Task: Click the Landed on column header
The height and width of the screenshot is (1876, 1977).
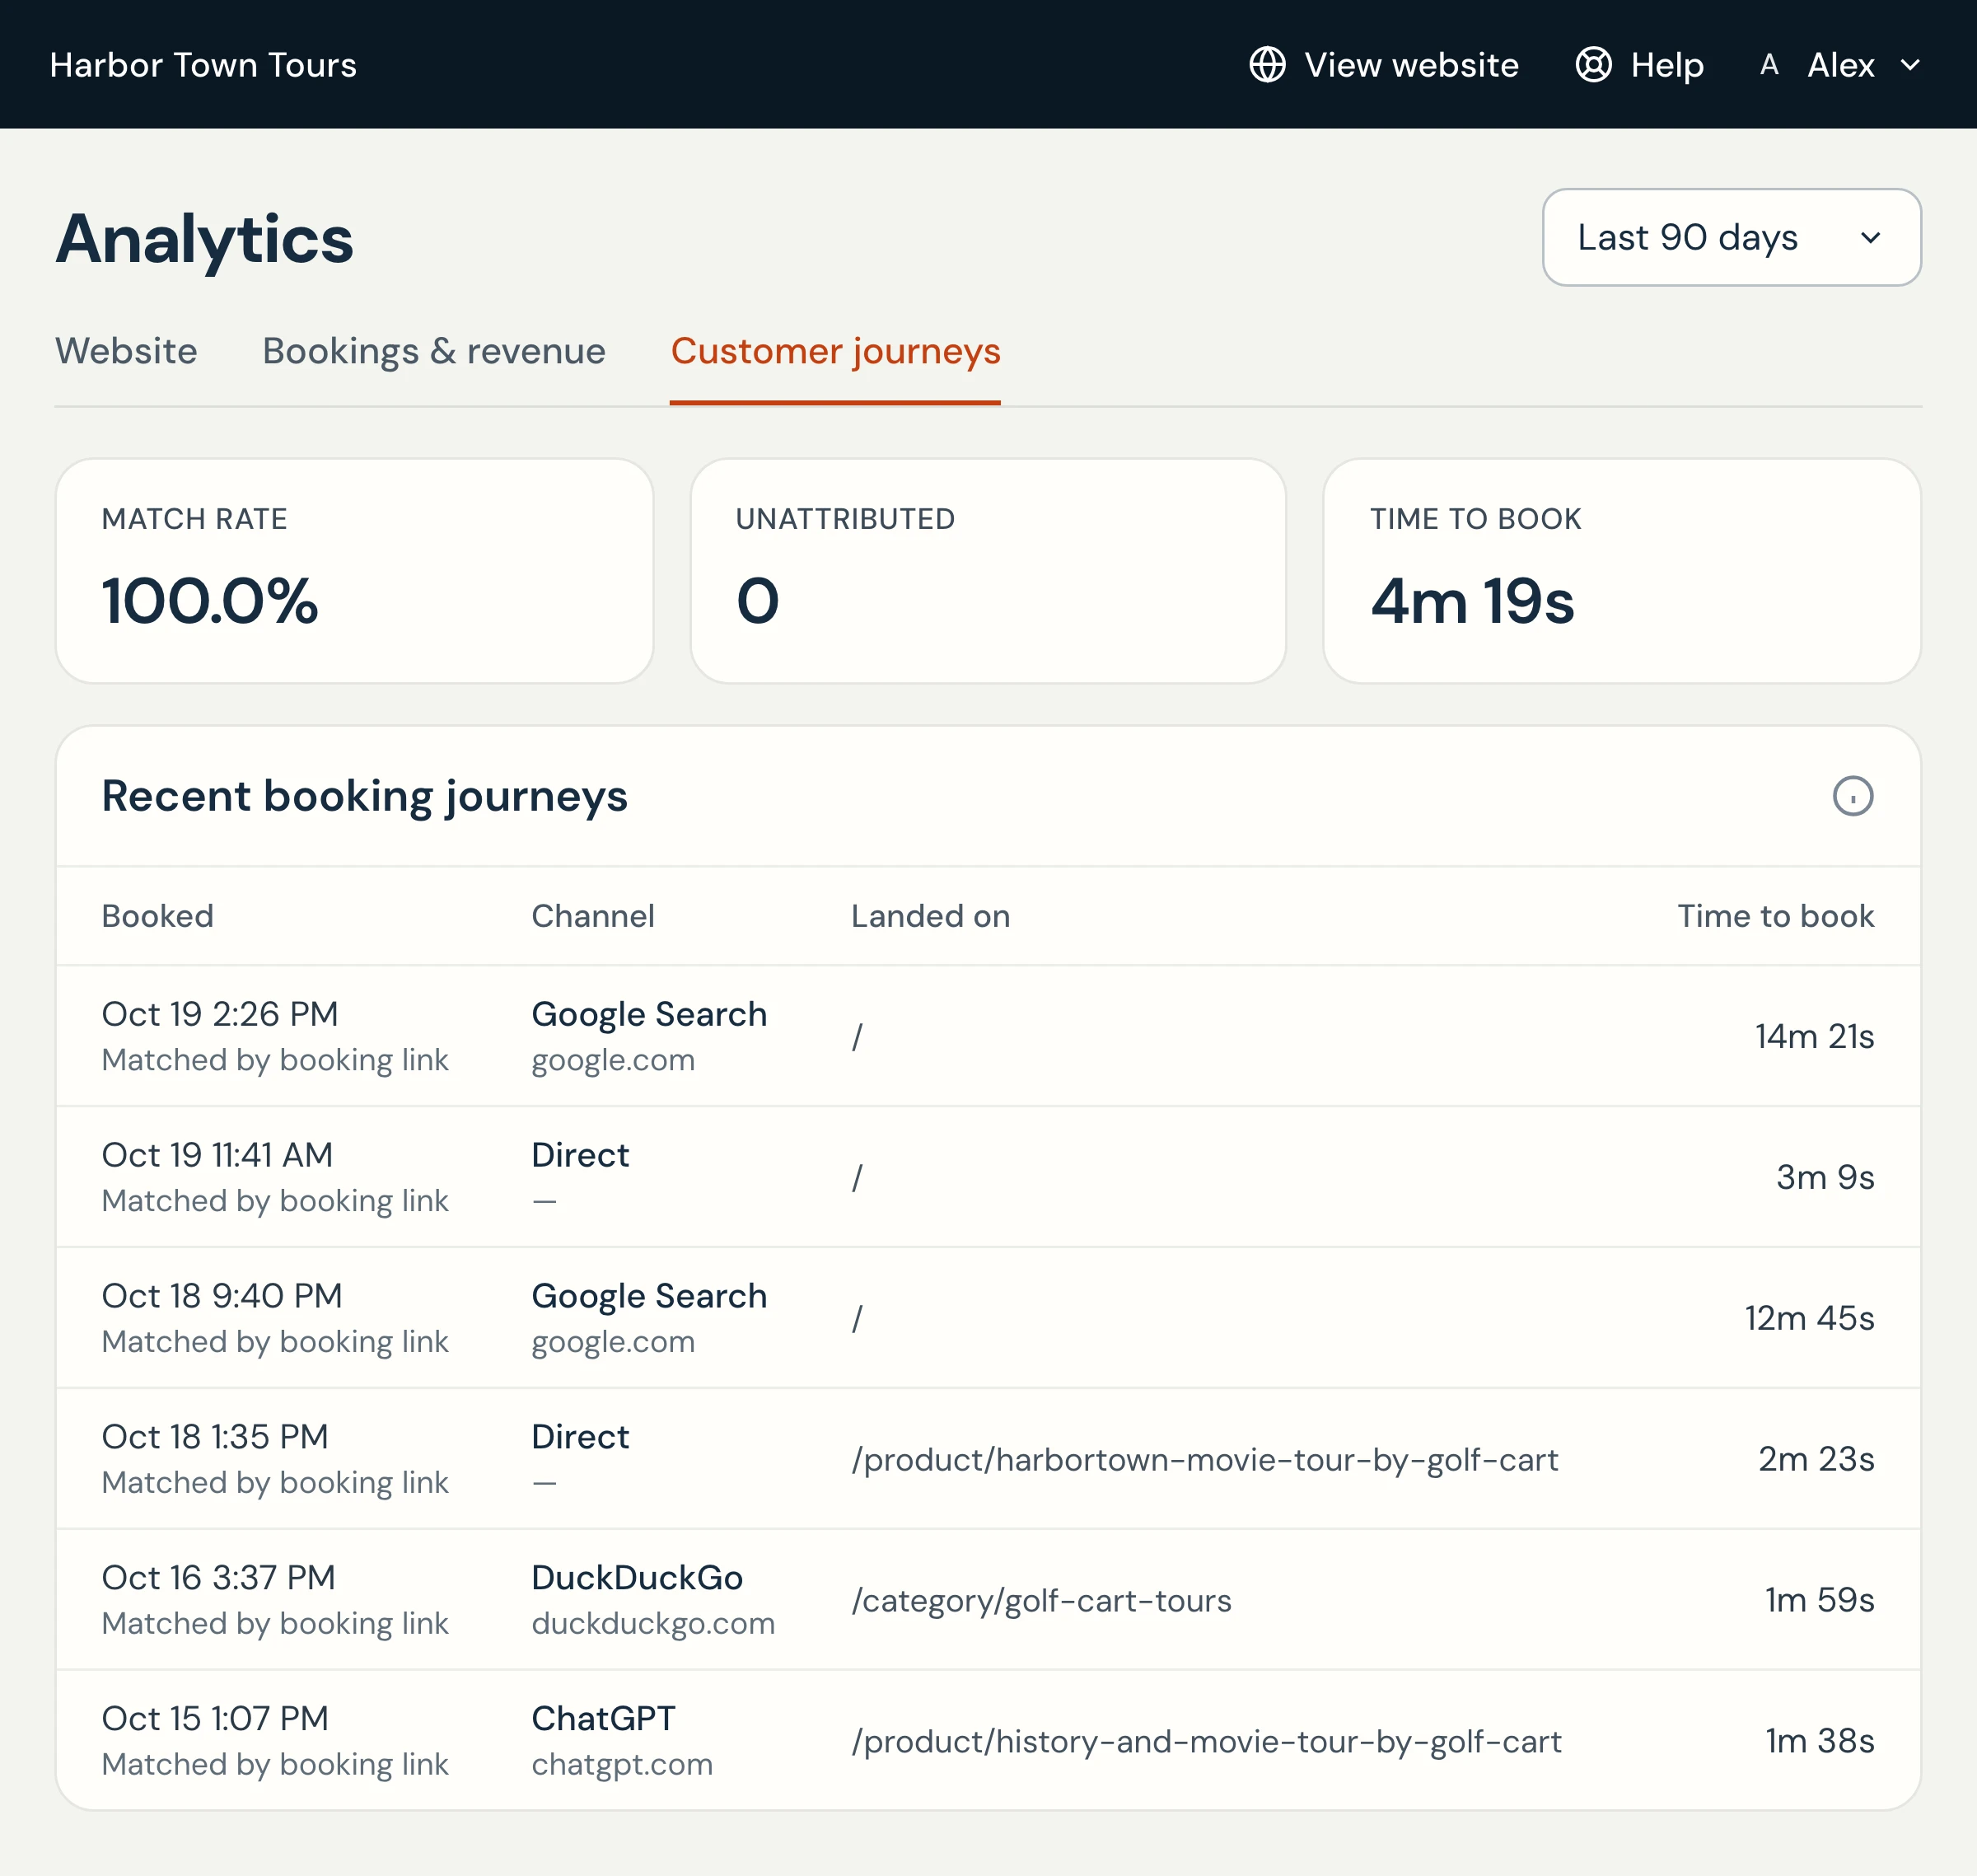Action: [x=930, y=916]
